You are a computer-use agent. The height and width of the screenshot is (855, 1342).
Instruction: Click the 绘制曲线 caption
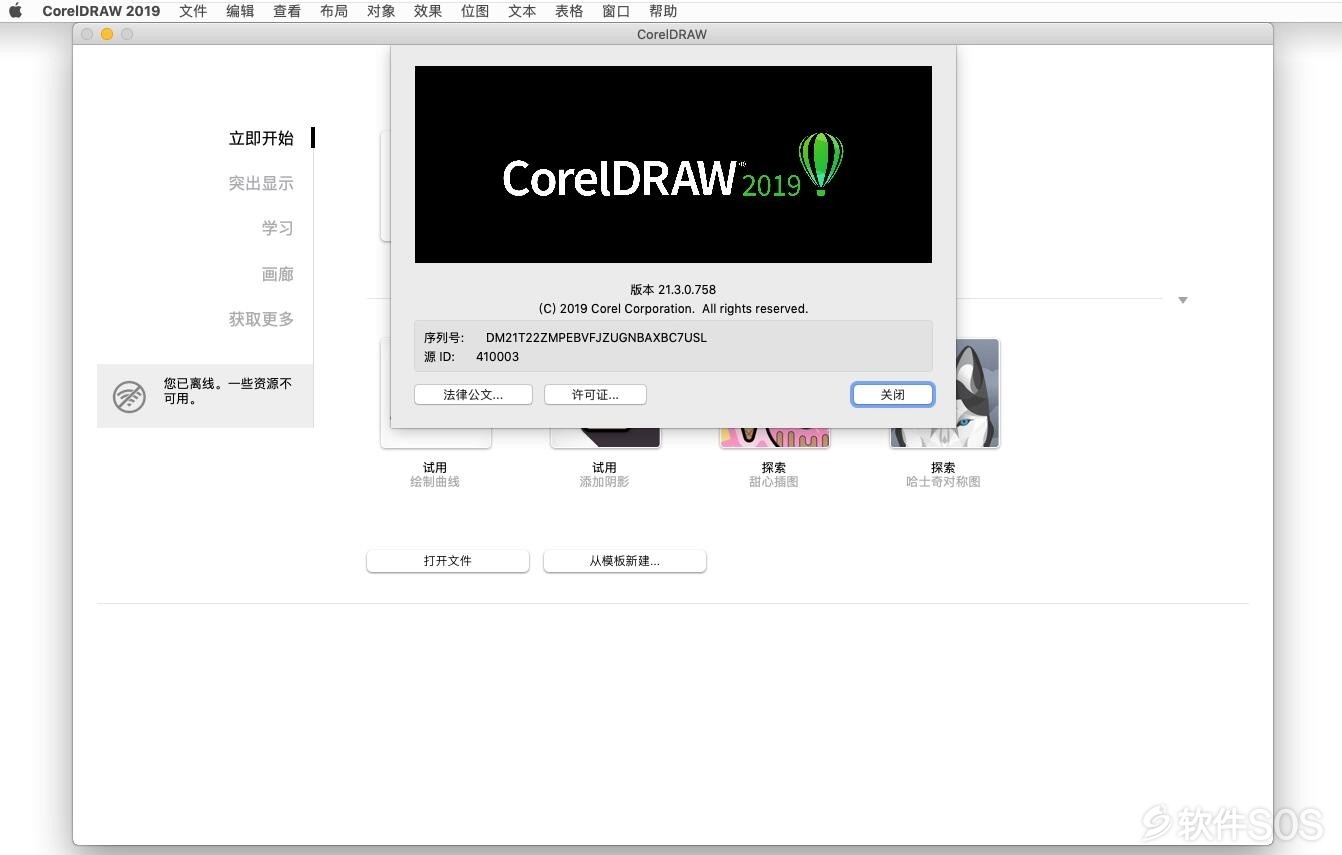click(435, 482)
